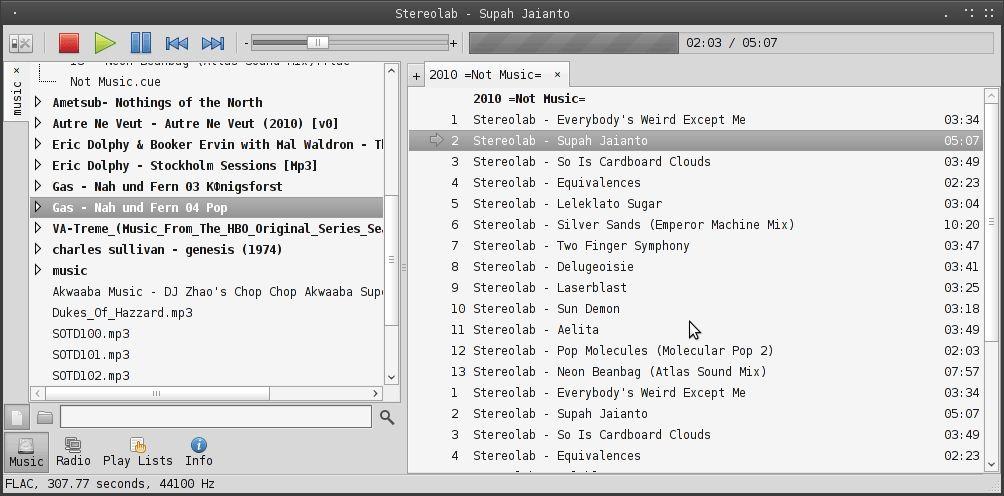Select track 10 Sun Demon

coord(695,308)
